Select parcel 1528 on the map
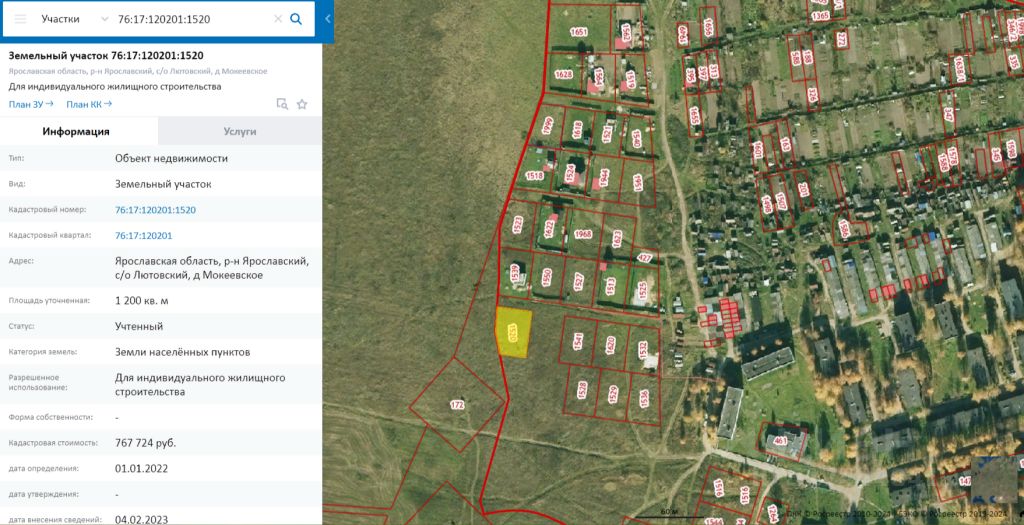This screenshot has height=525, width=1024. pos(581,390)
